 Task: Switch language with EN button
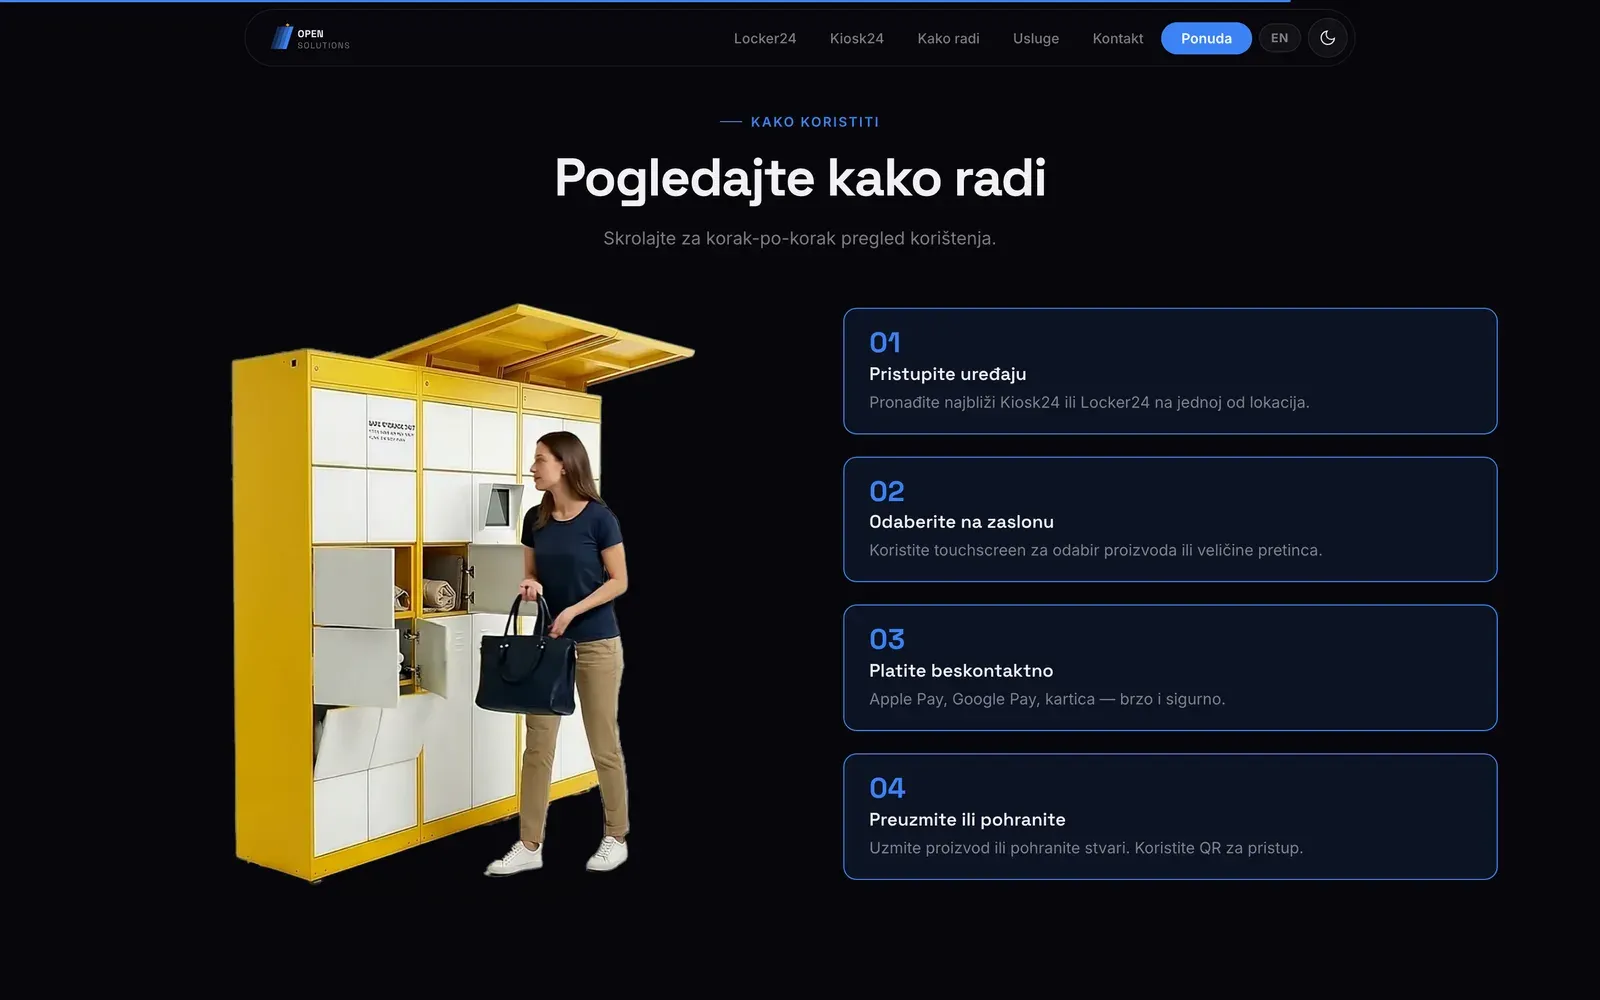point(1279,38)
